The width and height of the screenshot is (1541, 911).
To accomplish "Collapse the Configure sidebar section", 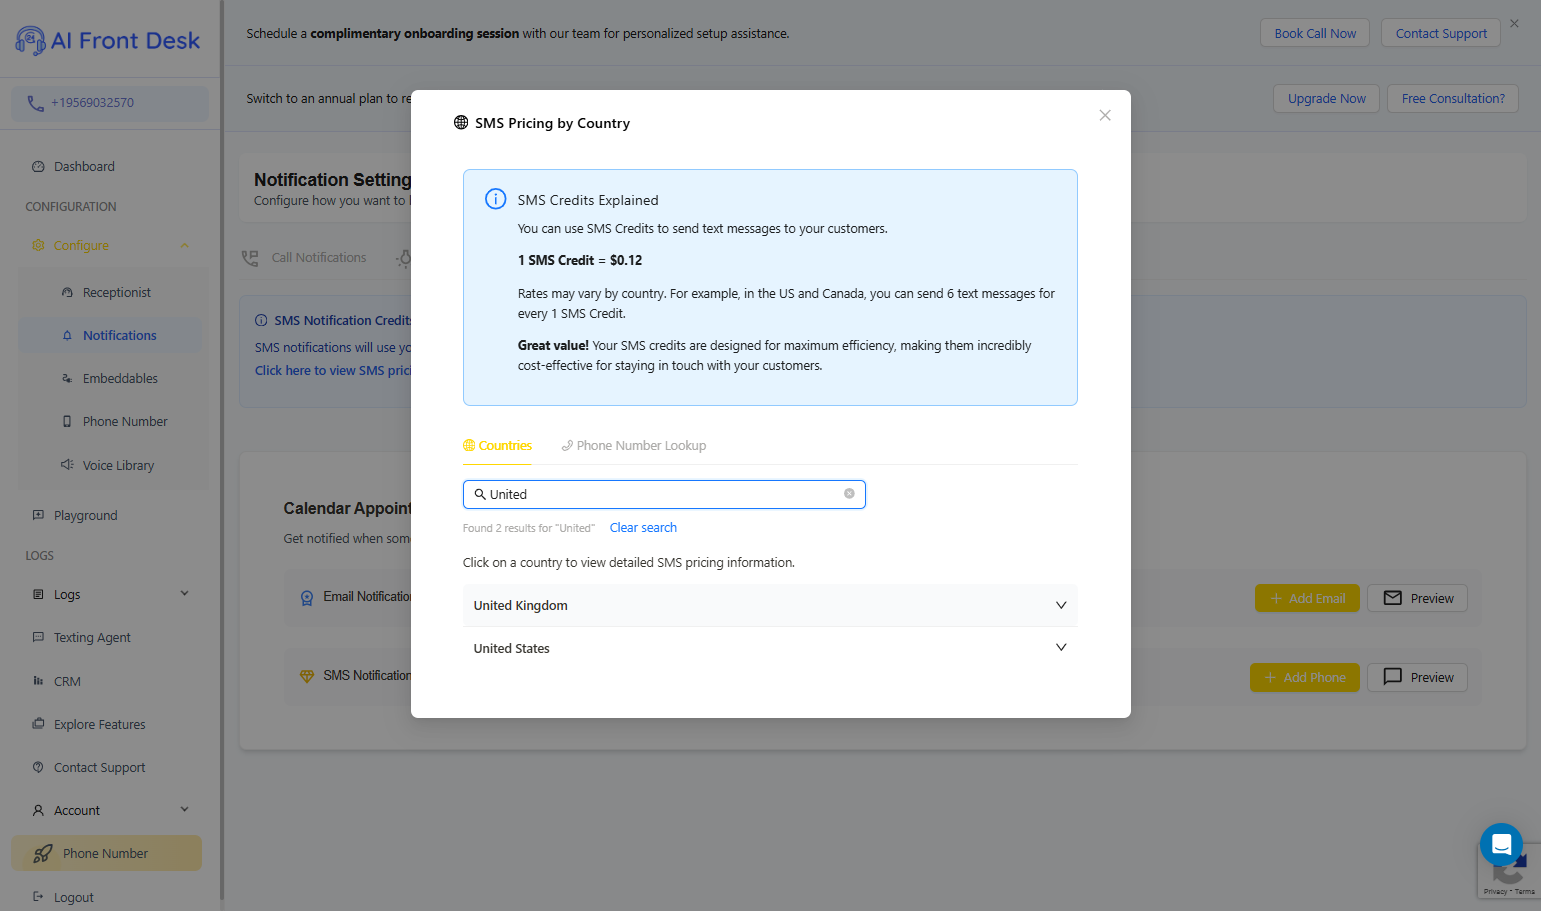I will (x=110, y=246).
